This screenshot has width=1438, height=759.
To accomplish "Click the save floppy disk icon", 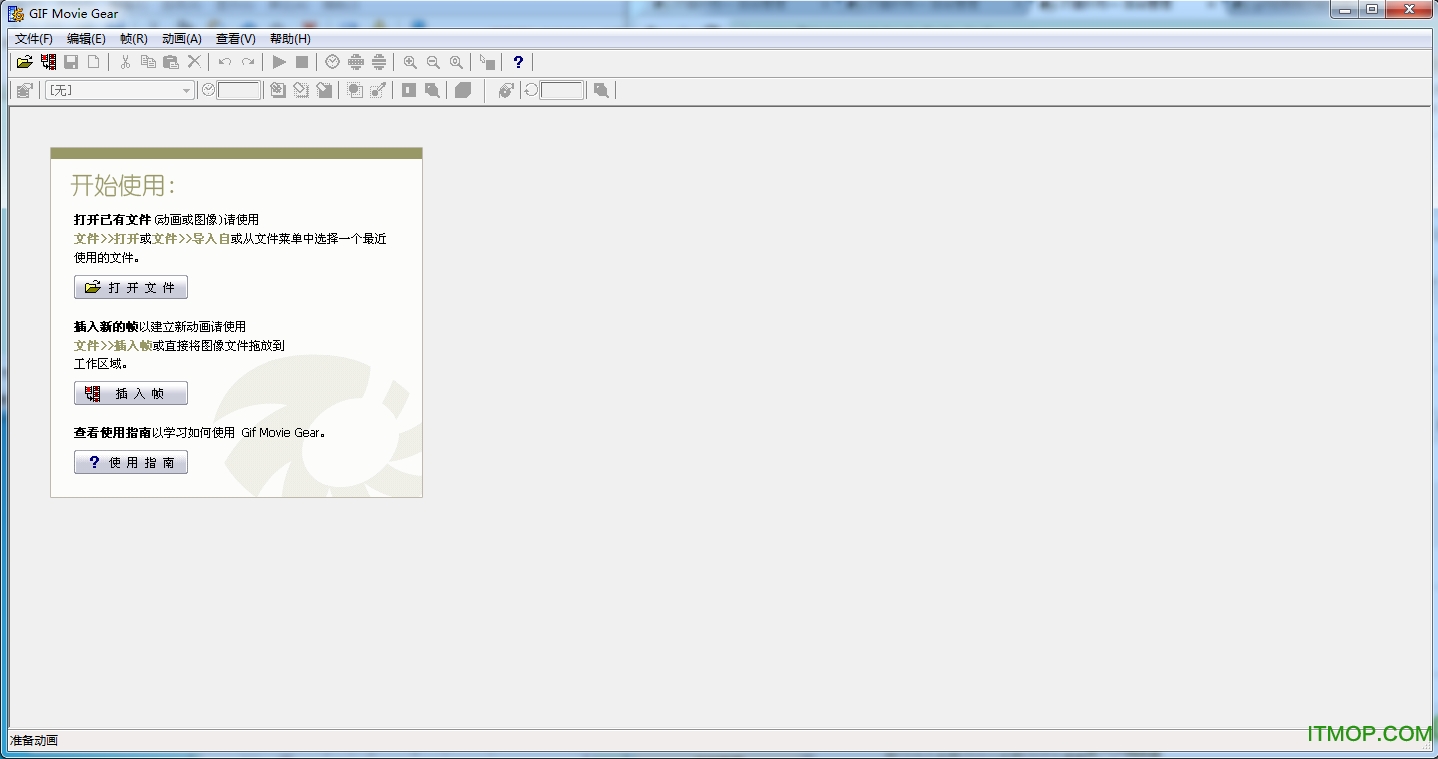I will click(x=71, y=62).
